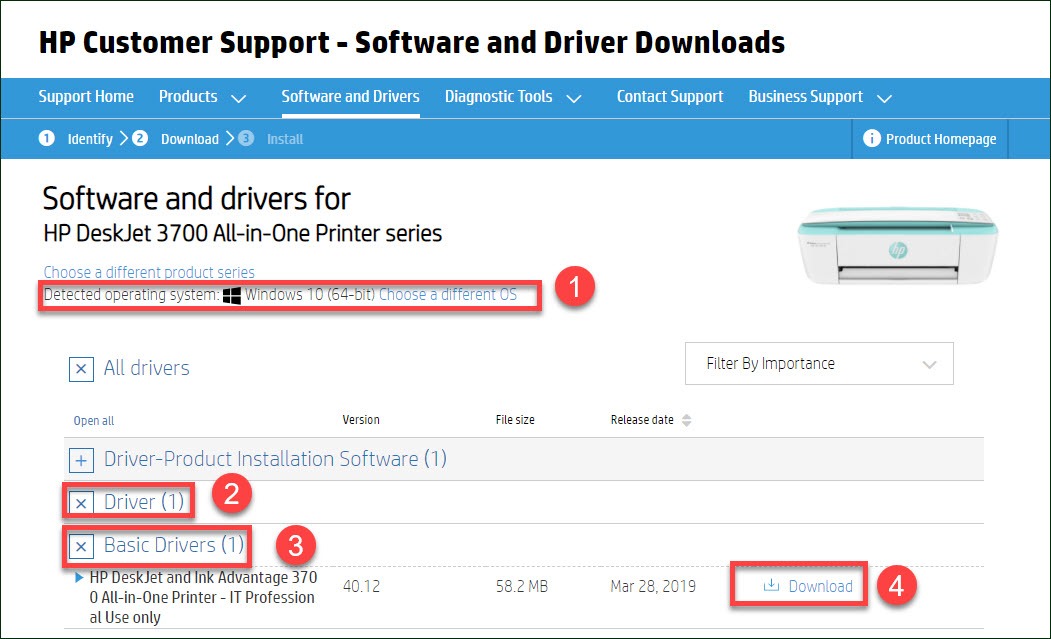Expand Driver-Product Installation Software plus box
This screenshot has width=1051, height=639.
pyautogui.click(x=81, y=461)
